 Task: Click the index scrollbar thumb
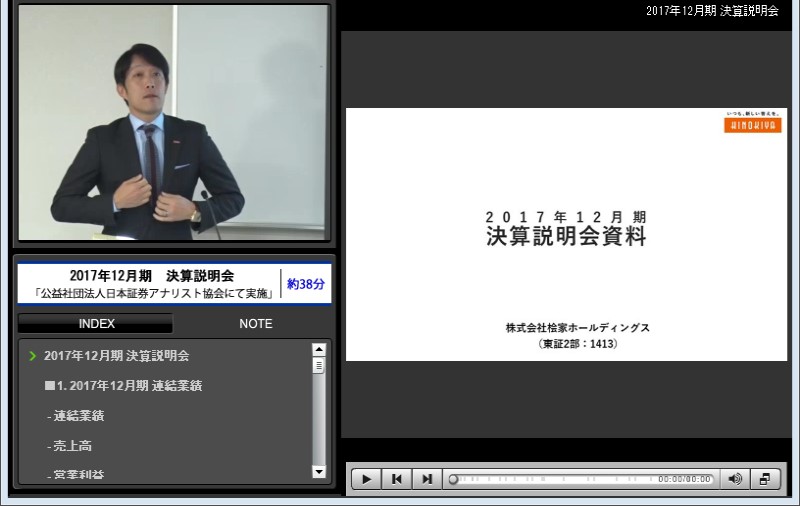pos(319,366)
